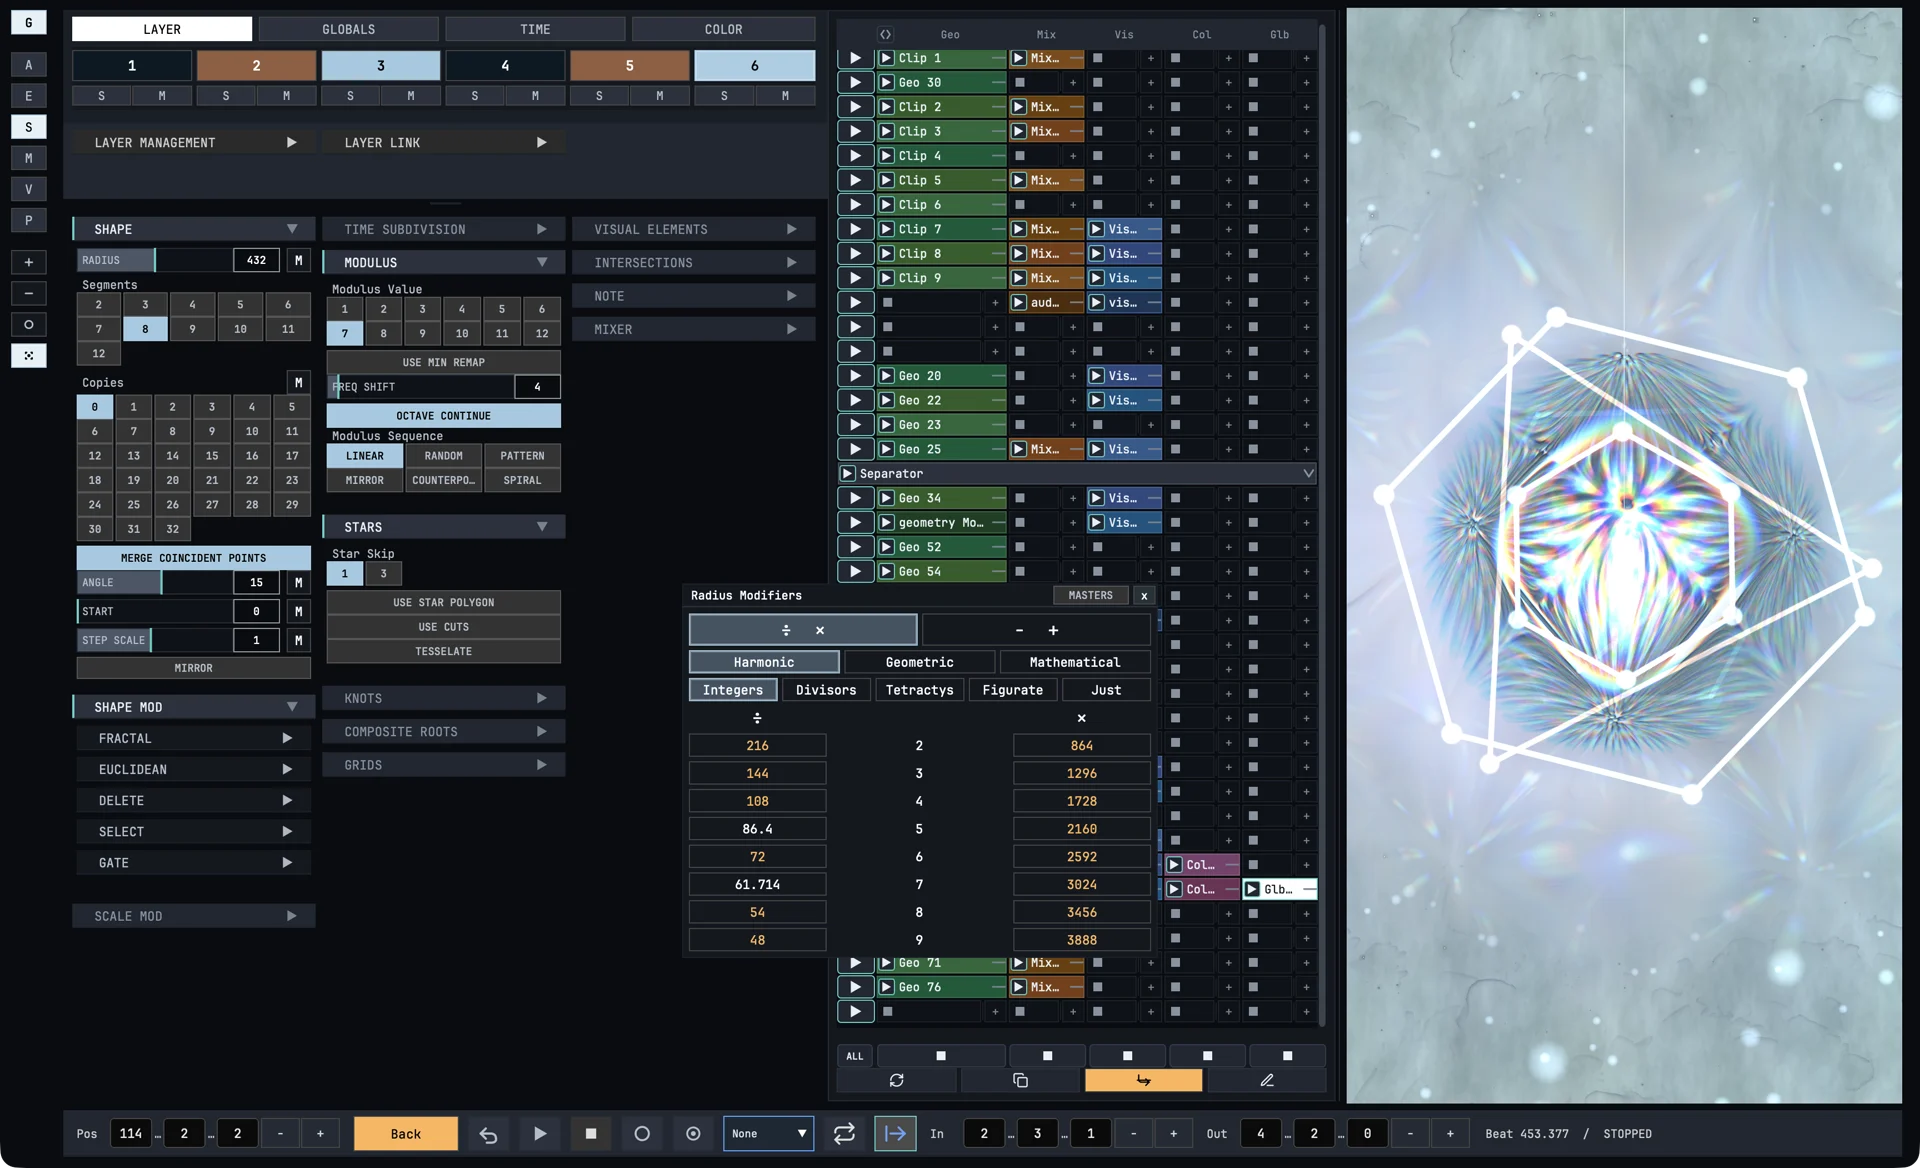Click the plus icon in left sidebar
Screen dimensions: 1920x1168
pos(29,262)
